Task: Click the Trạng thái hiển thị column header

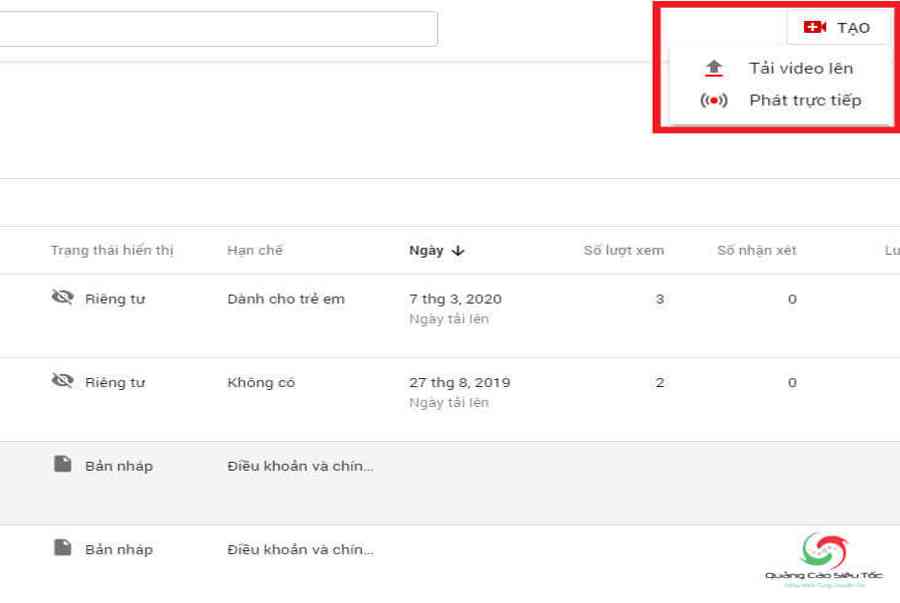Action: (x=112, y=250)
